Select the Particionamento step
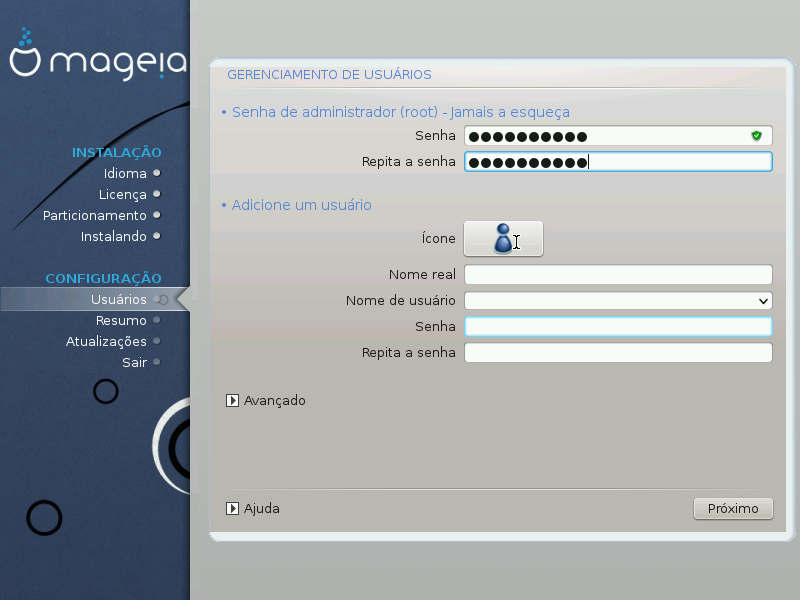This screenshot has width=800, height=600. (x=101, y=215)
